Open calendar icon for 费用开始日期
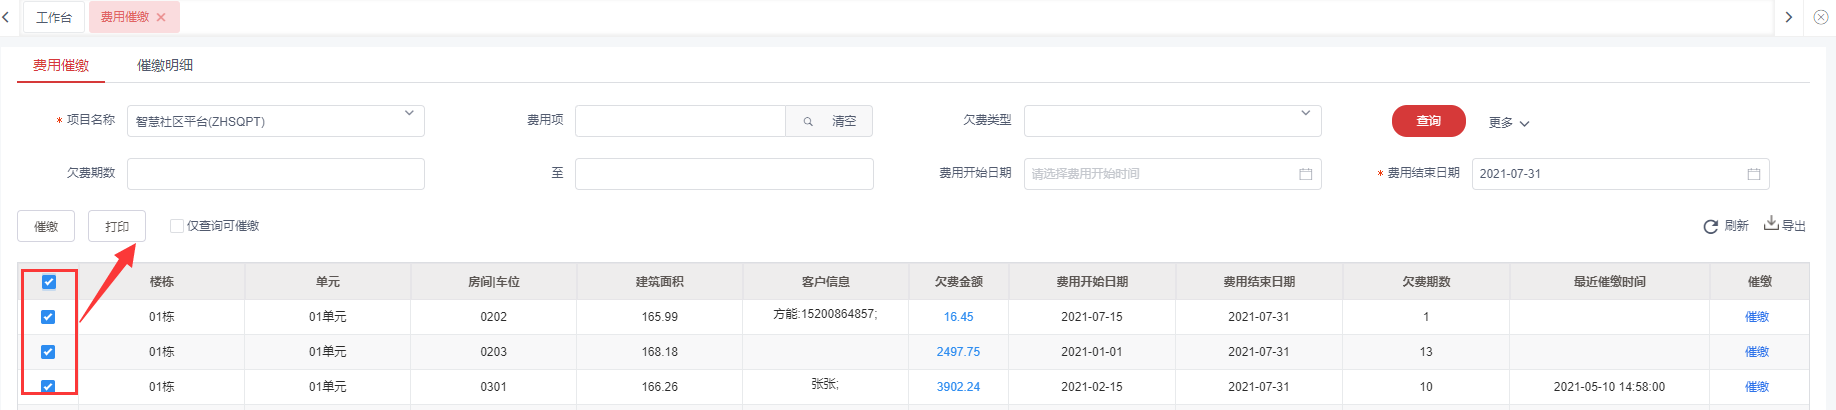 (1305, 174)
